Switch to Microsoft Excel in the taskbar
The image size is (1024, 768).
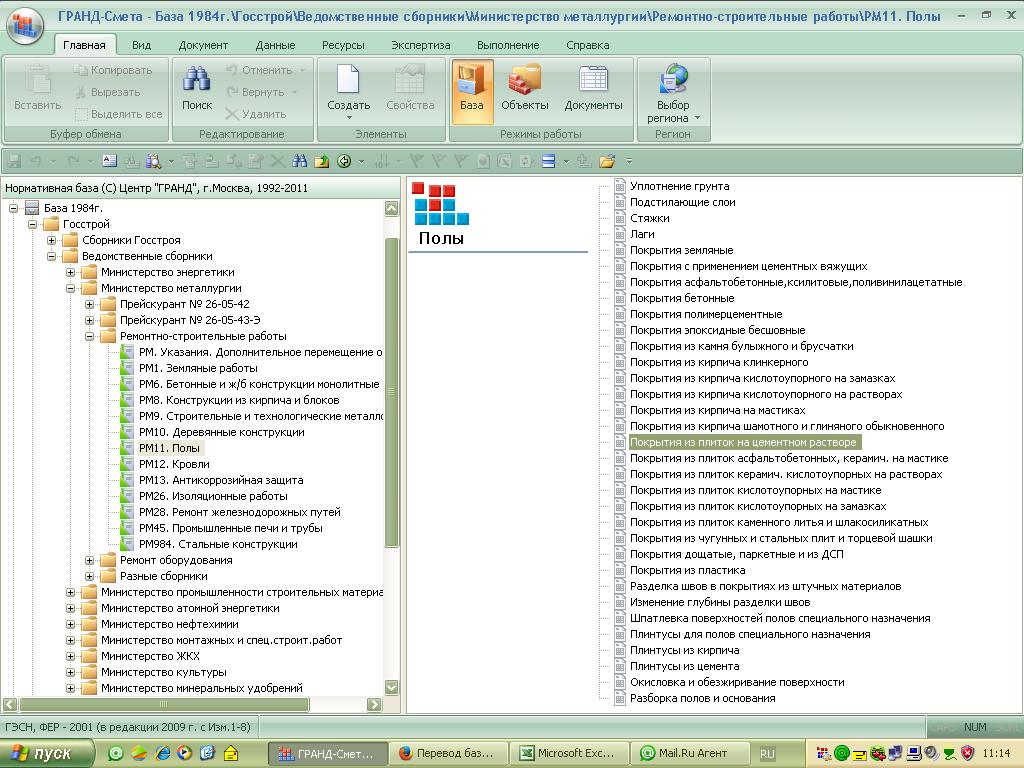point(569,753)
